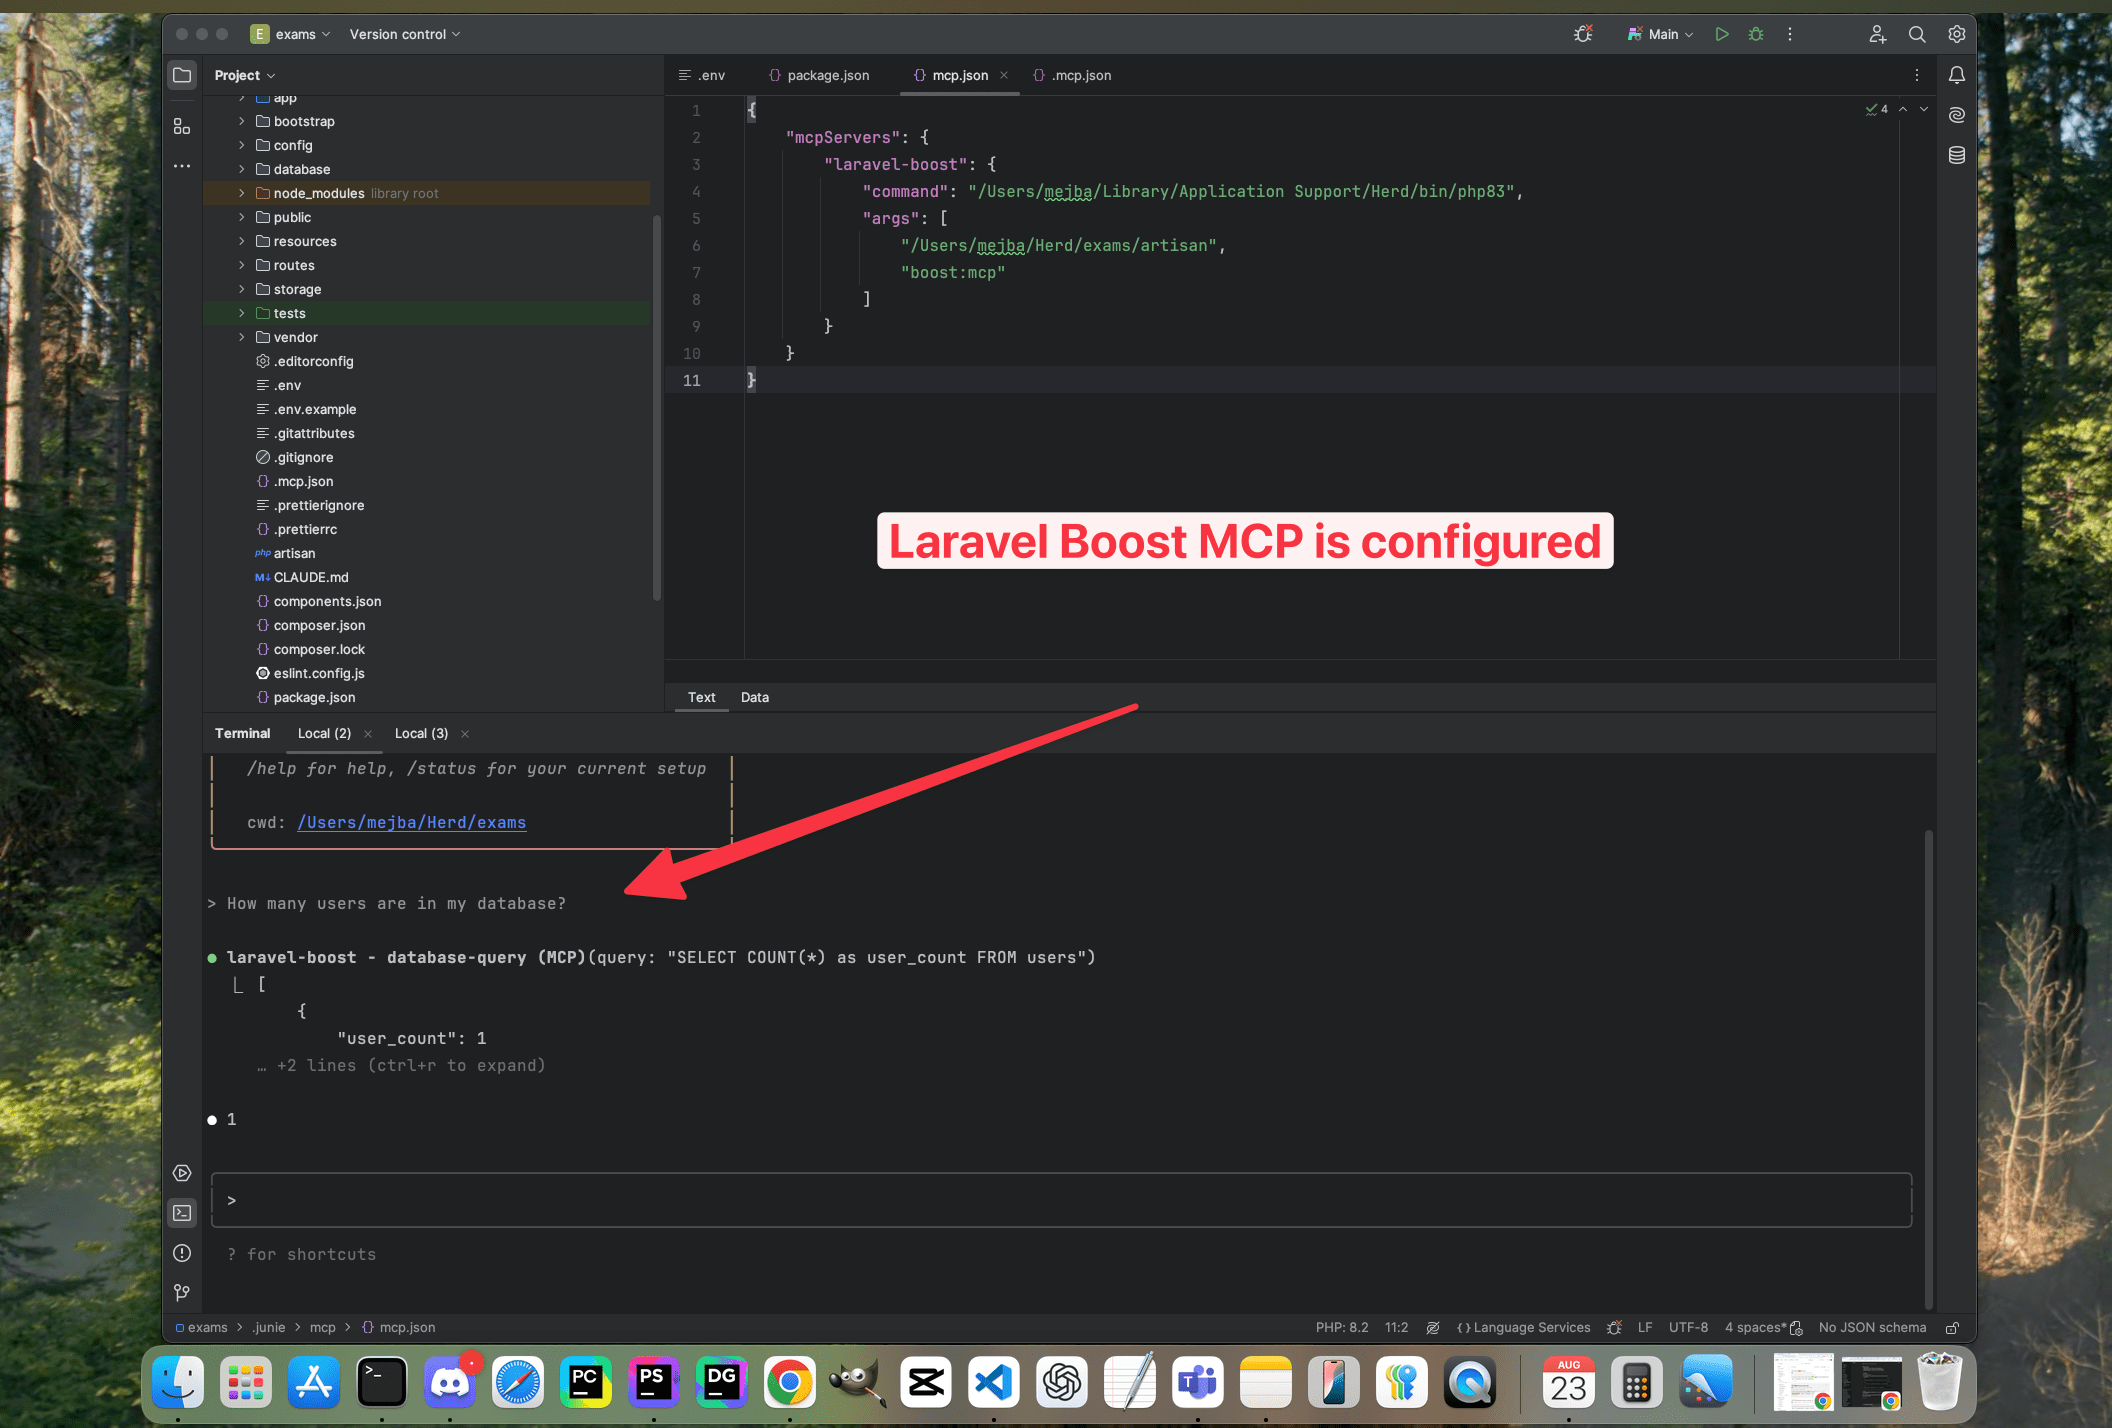Open the Version control dropdown
This screenshot has width=2112, height=1428.
[405, 34]
